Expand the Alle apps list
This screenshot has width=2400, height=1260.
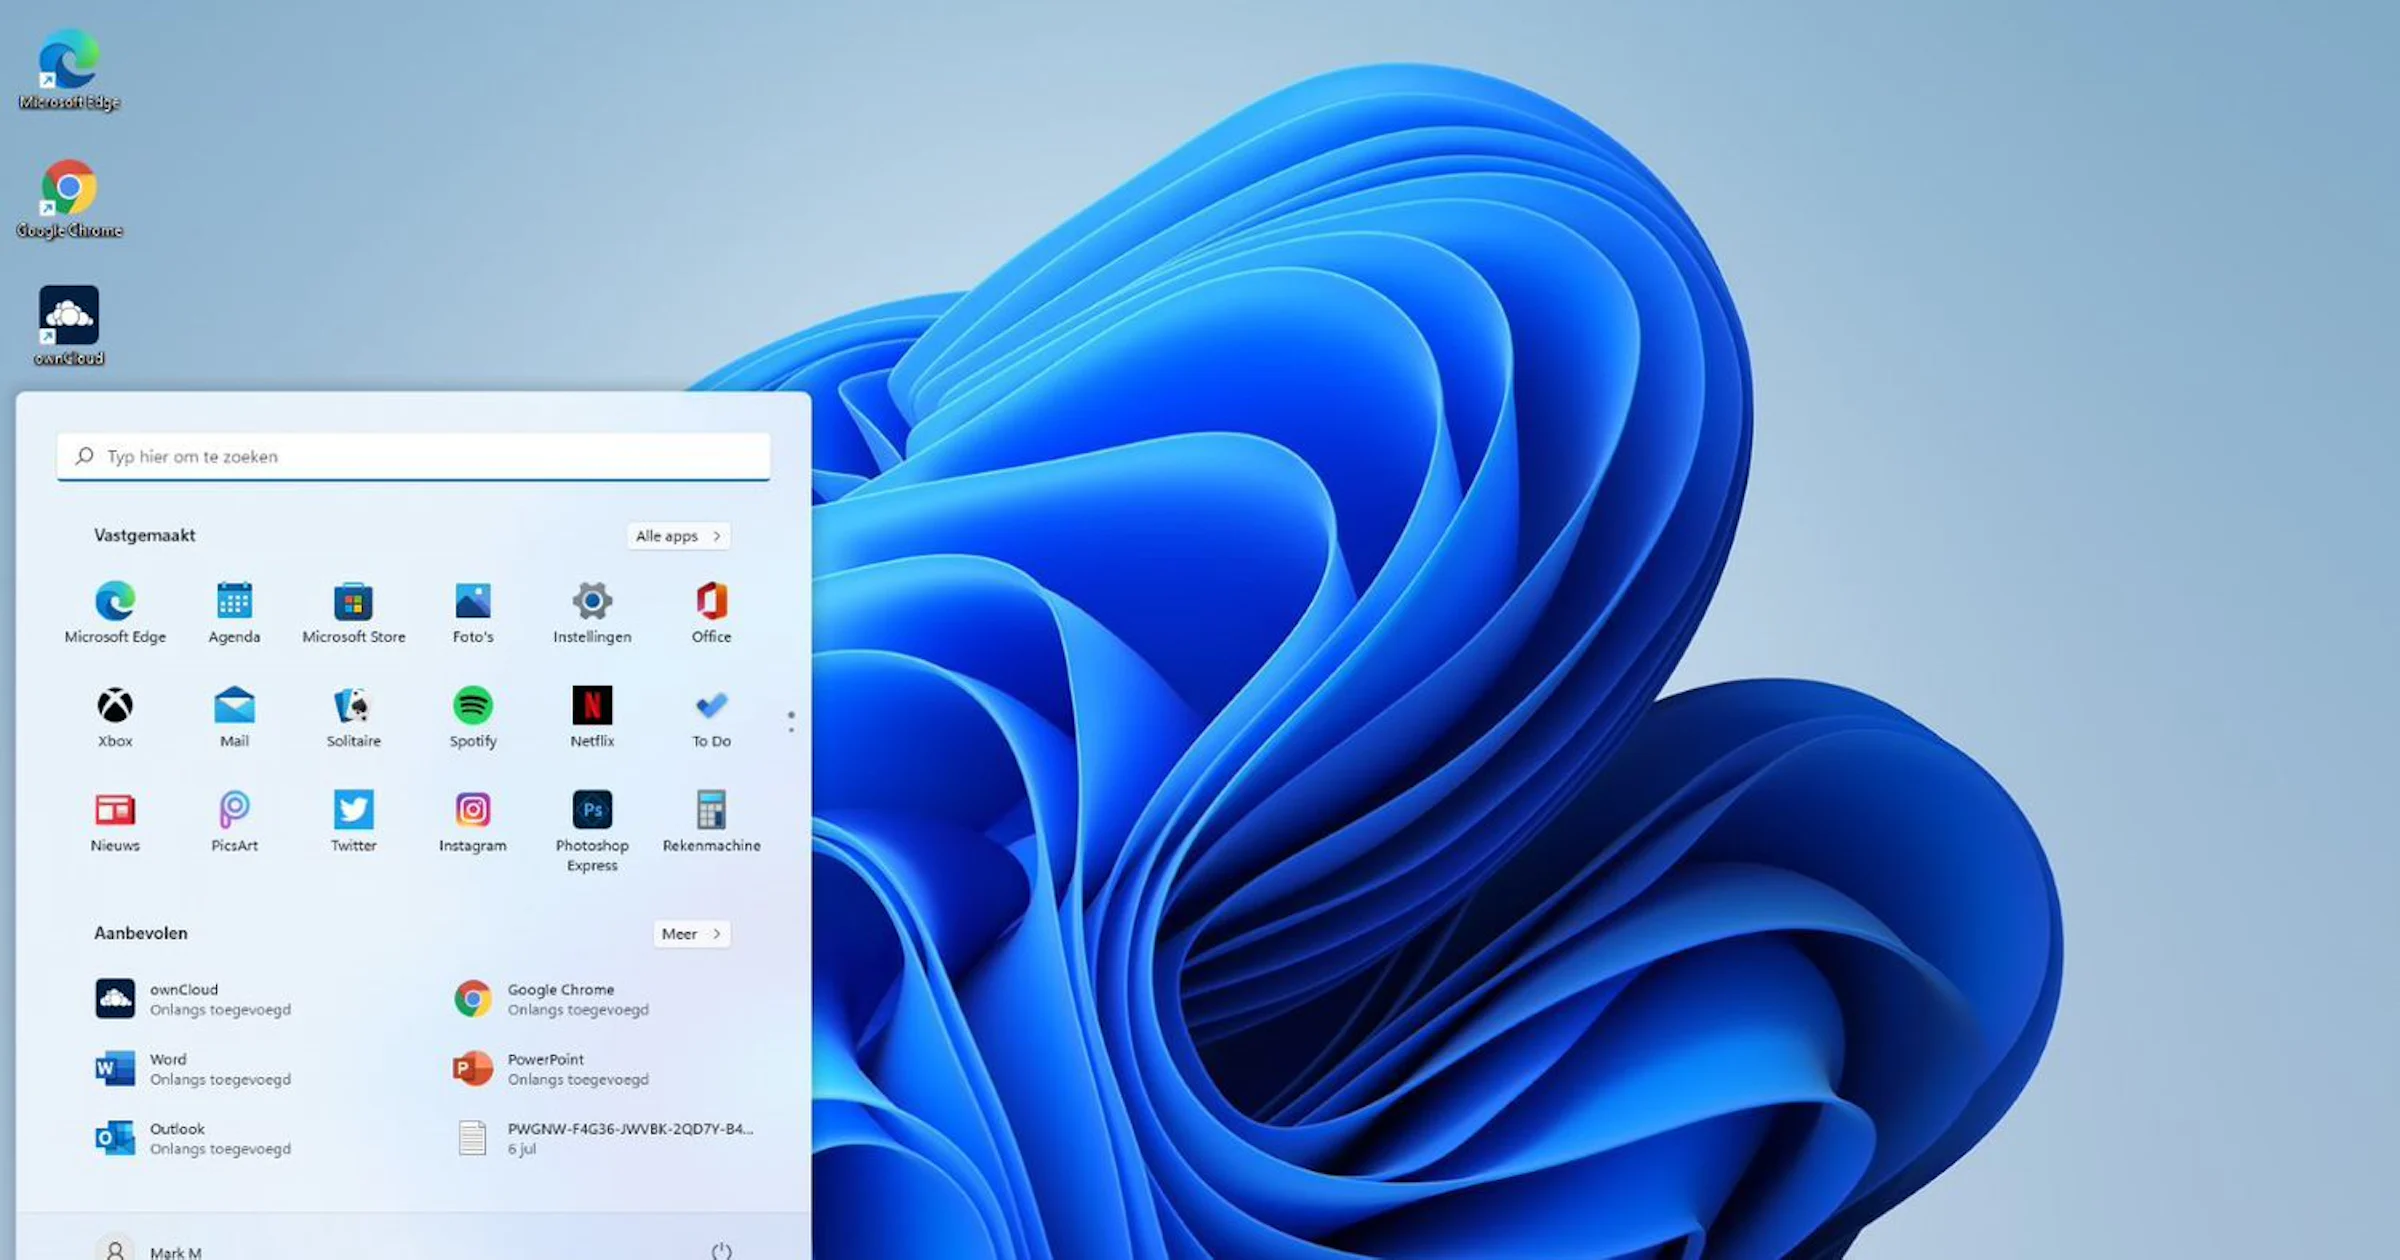tap(677, 536)
